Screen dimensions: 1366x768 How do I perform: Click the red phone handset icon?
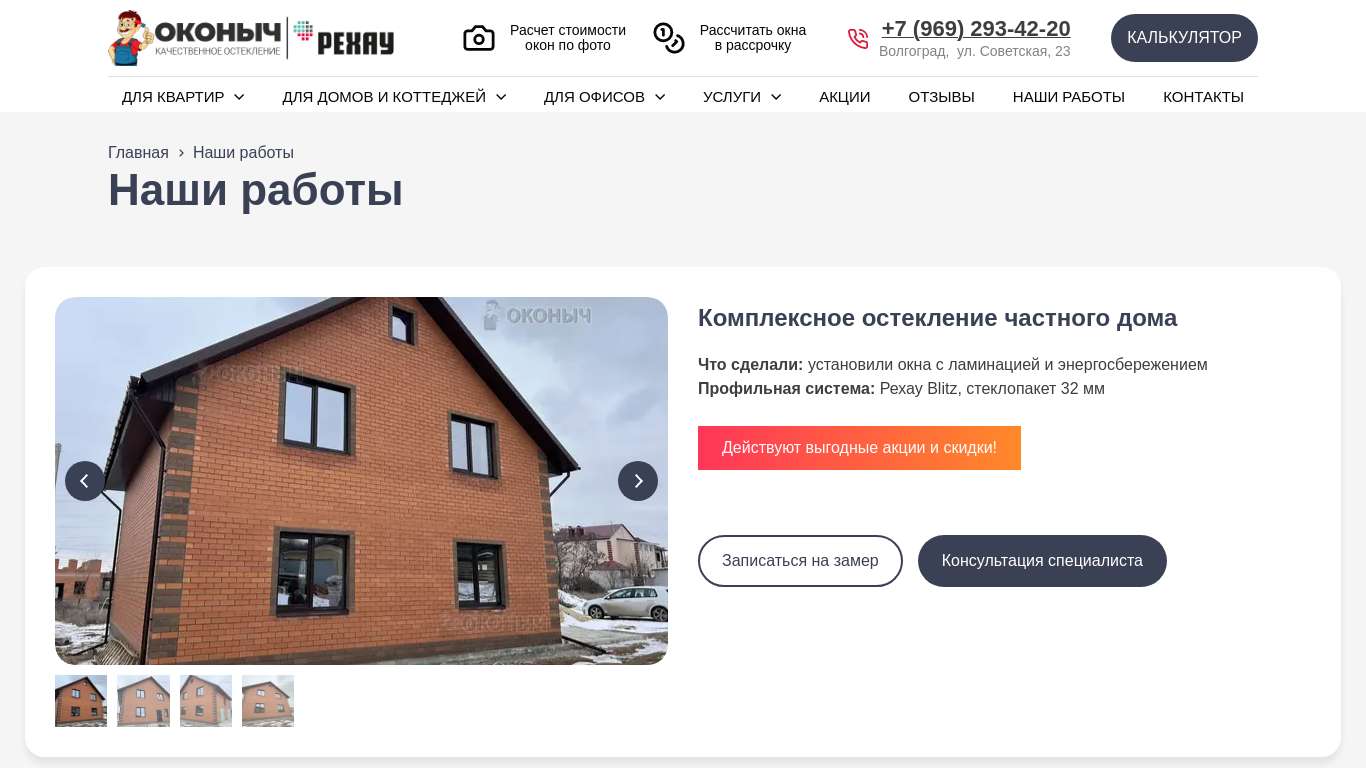pyautogui.click(x=858, y=38)
